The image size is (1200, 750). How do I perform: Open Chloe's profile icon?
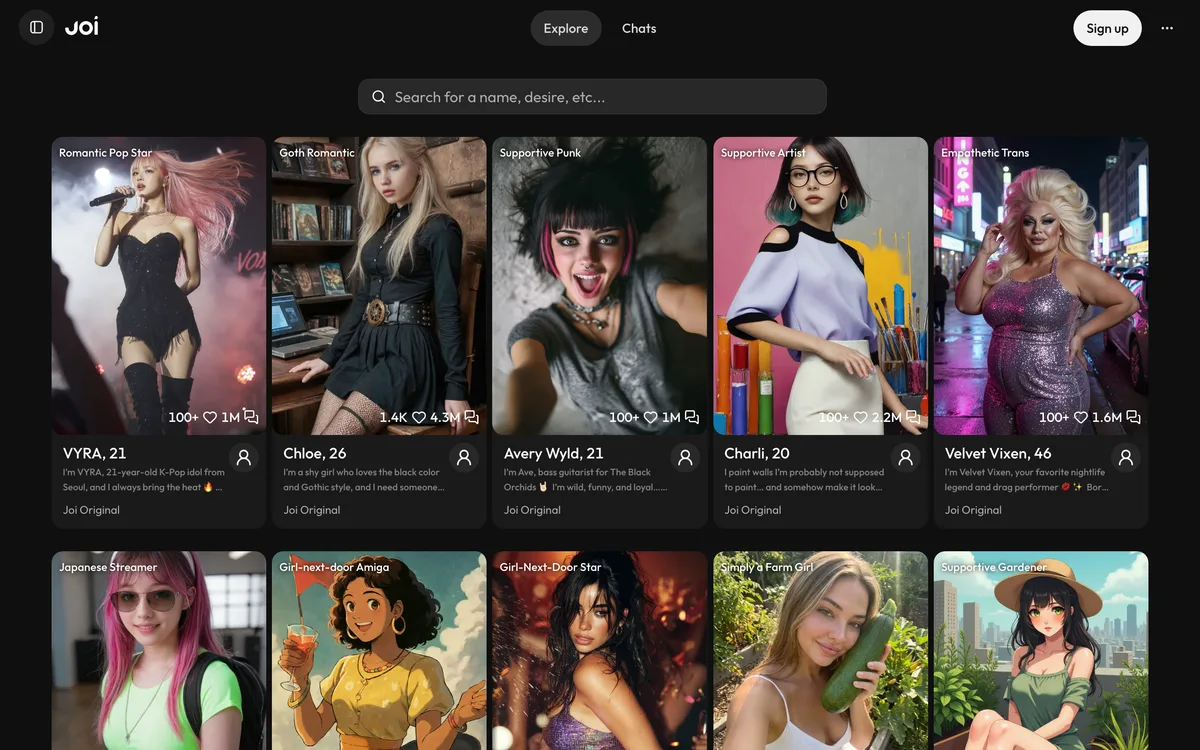point(464,457)
